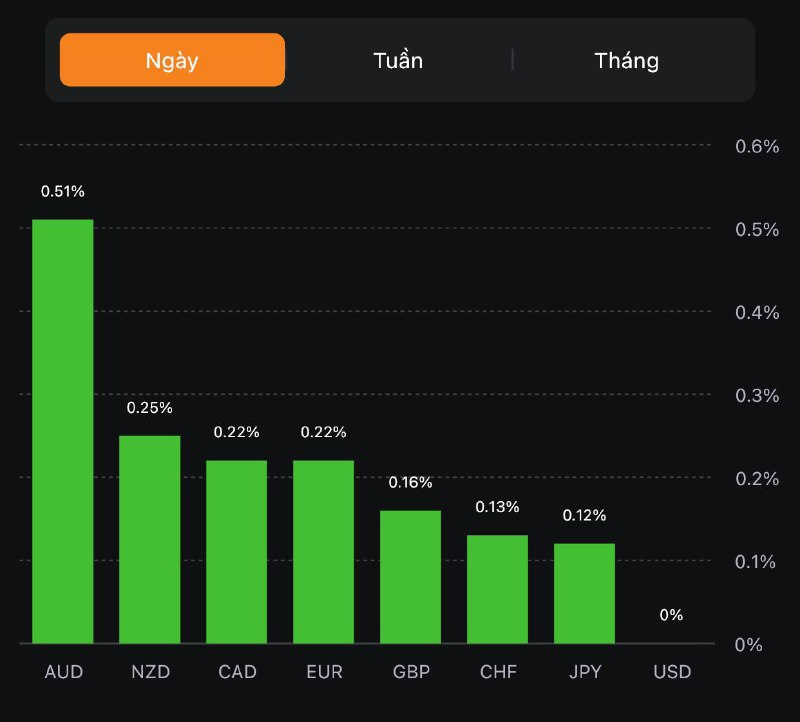Click the AUD green bar

[x=63, y=430]
